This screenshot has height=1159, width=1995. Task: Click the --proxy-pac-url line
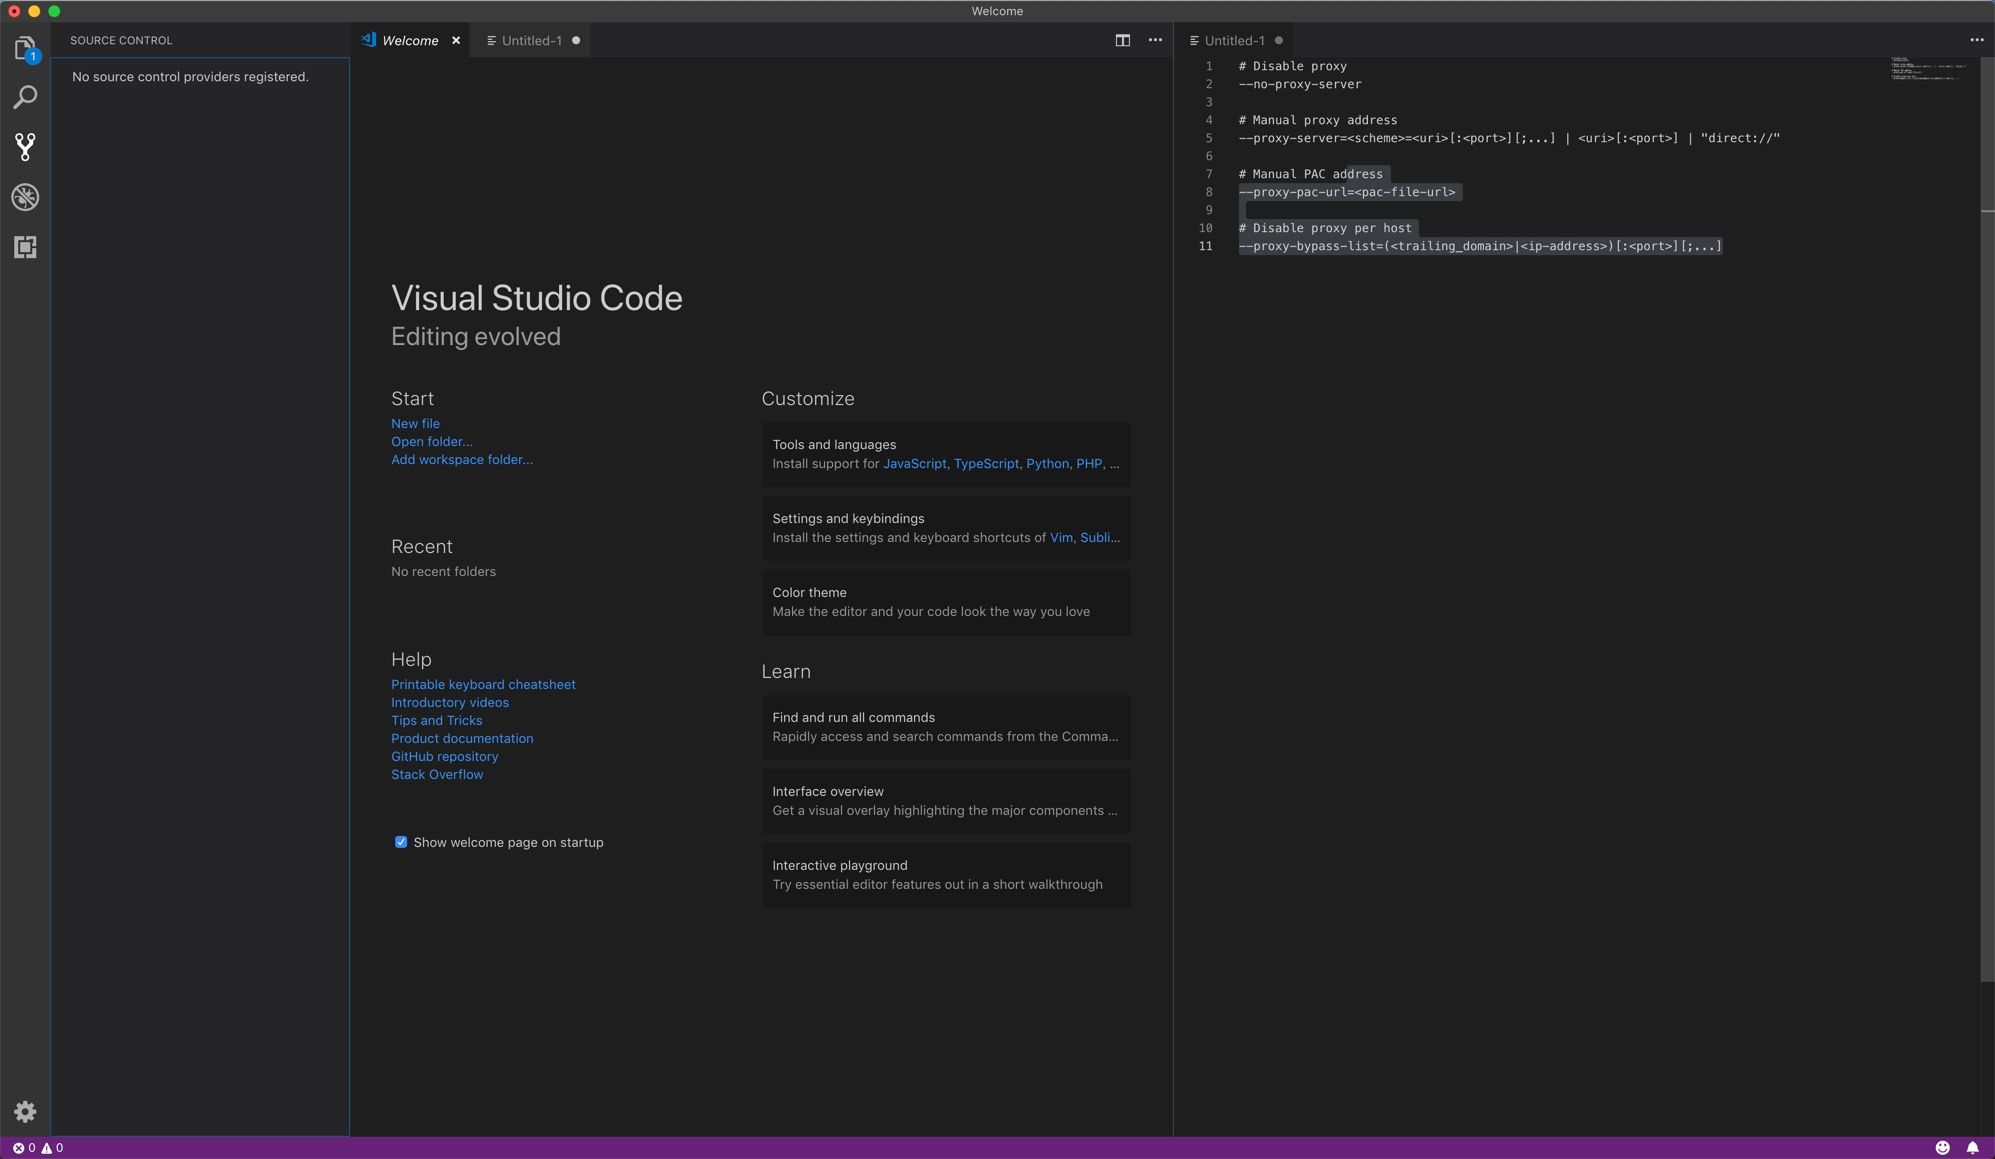1347,192
